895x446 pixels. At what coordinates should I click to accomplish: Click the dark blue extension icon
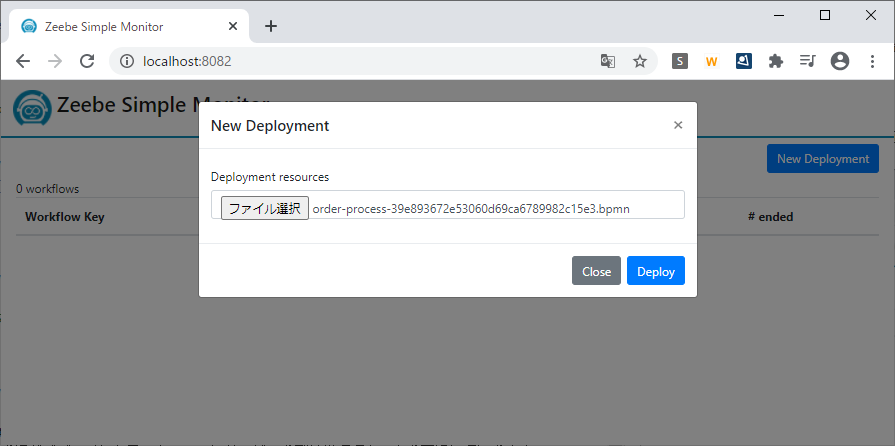point(744,61)
